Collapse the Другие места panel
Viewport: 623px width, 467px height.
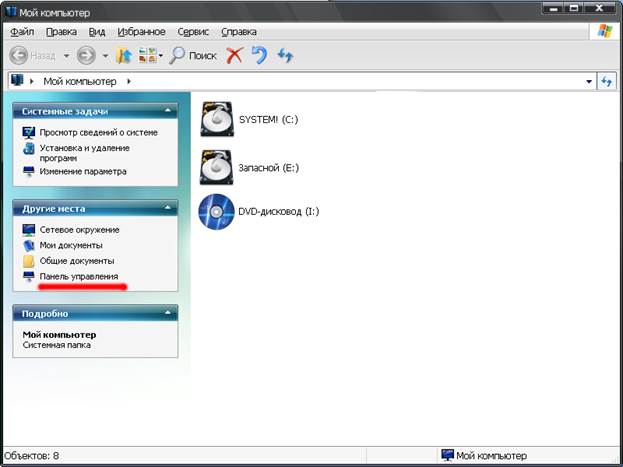(168, 207)
